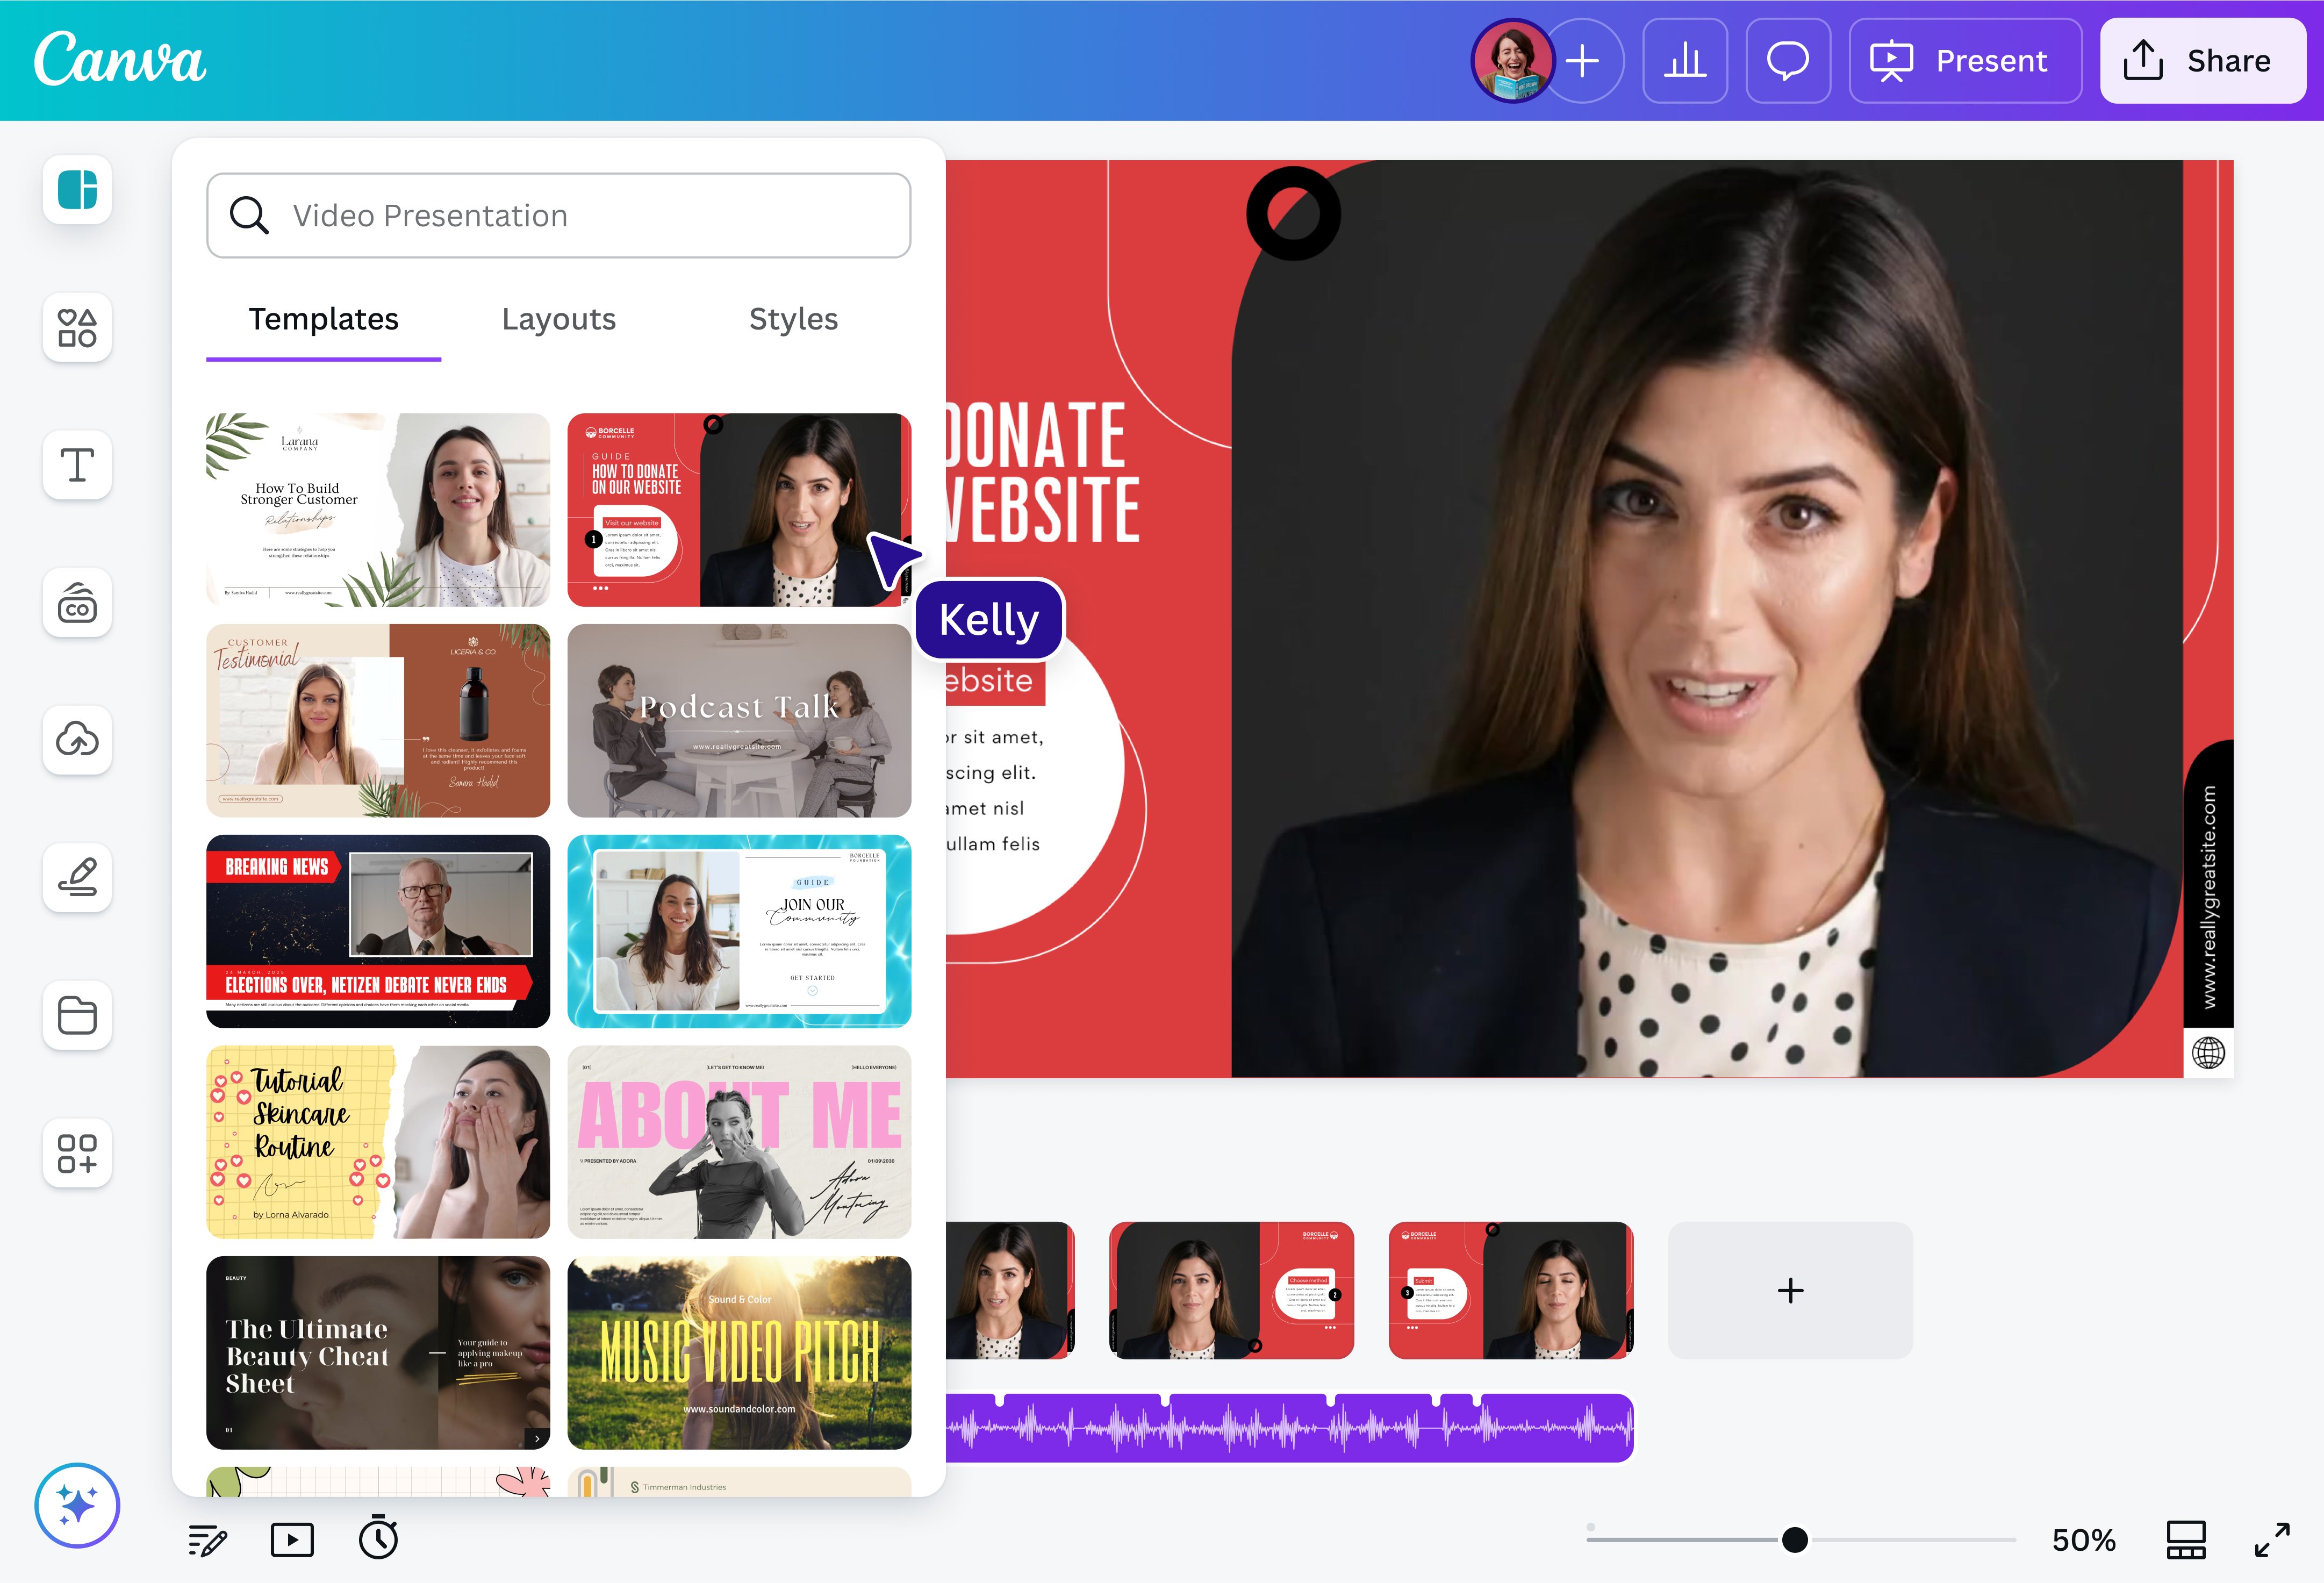Select the Text tool in sidebar
The image size is (2324, 1583).
(x=77, y=465)
